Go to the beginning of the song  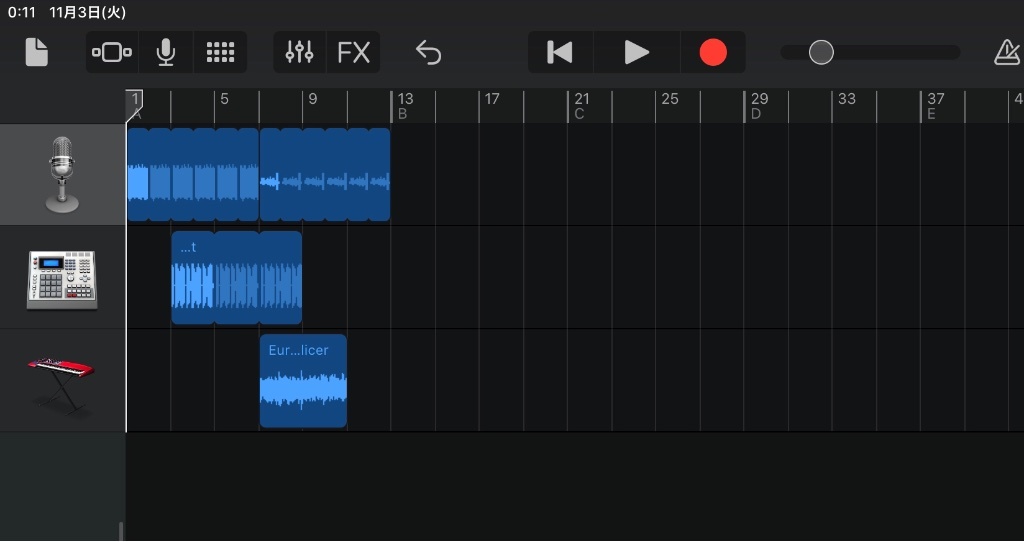(x=560, y=52)
